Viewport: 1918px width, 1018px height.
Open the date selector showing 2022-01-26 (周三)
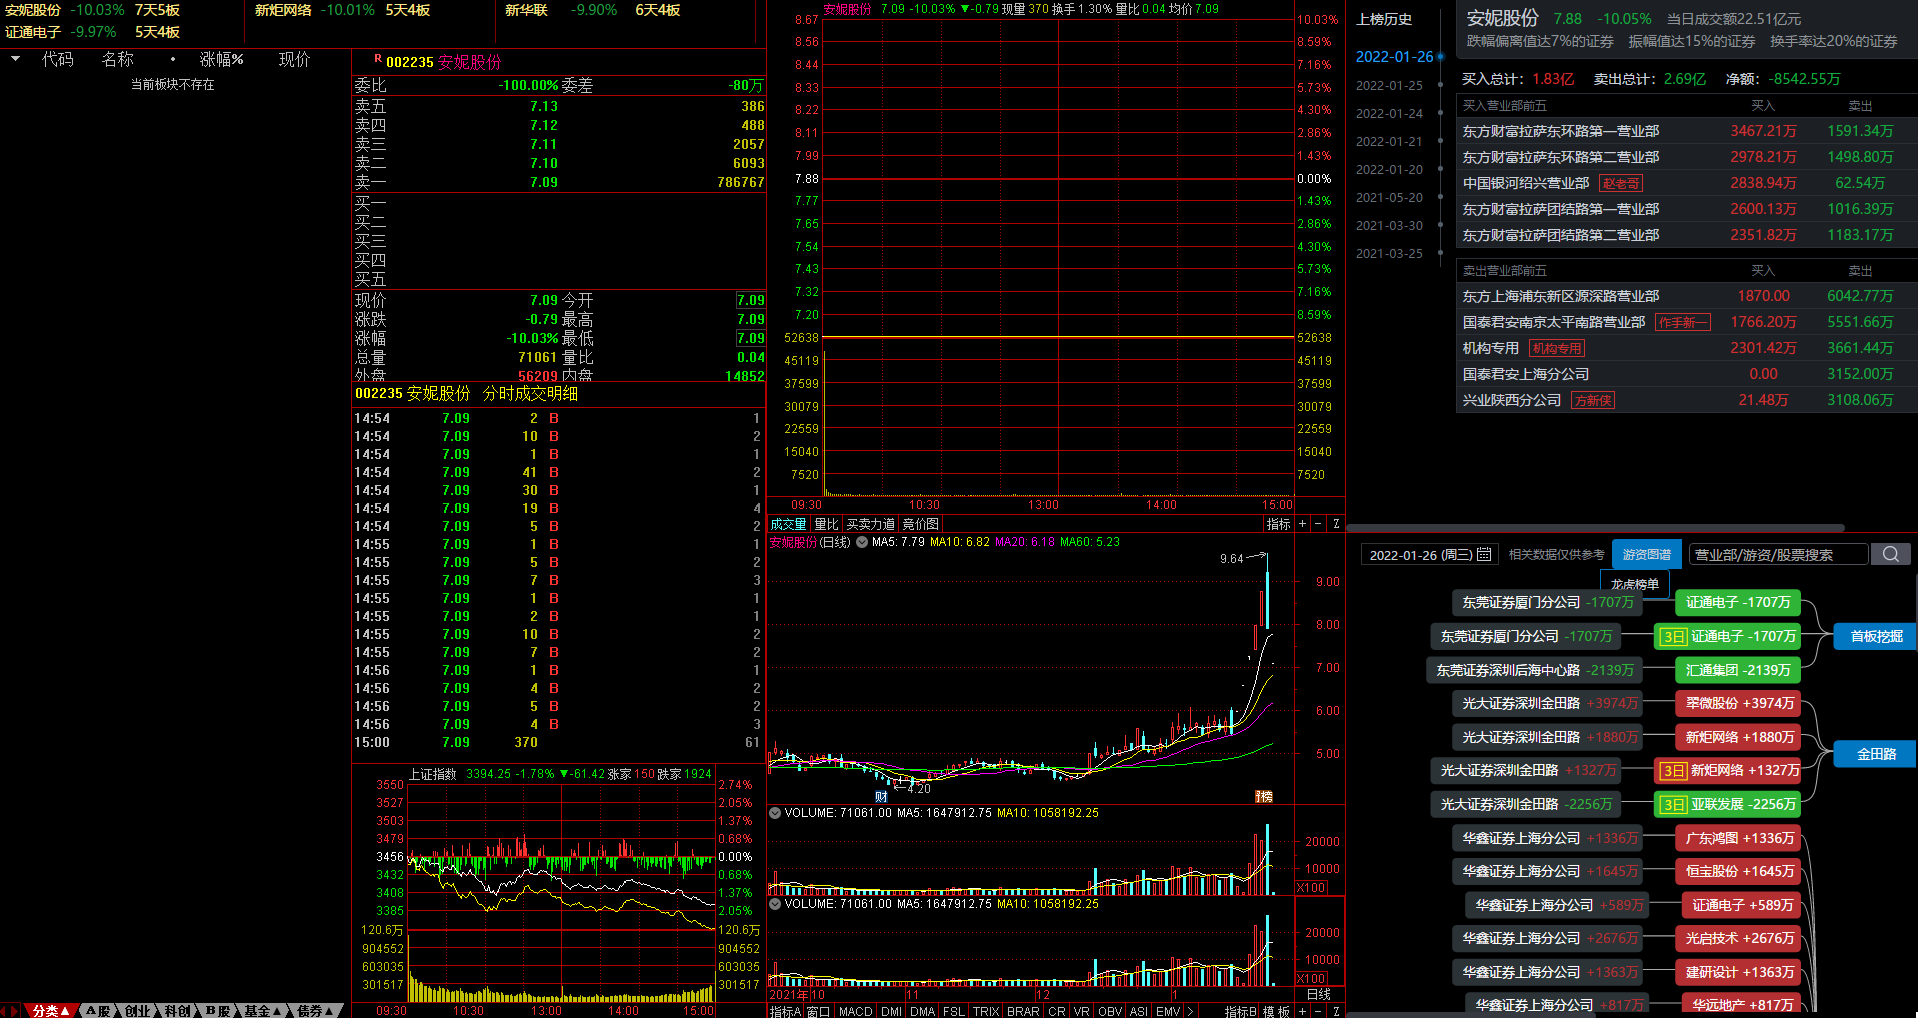click(x=1430, y=554)
